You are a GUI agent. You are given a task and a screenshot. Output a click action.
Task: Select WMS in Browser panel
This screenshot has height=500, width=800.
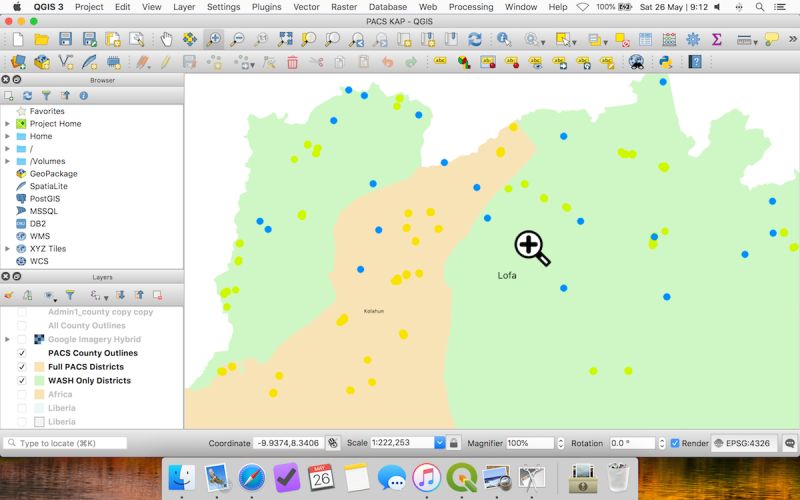(x=40, y=236)
